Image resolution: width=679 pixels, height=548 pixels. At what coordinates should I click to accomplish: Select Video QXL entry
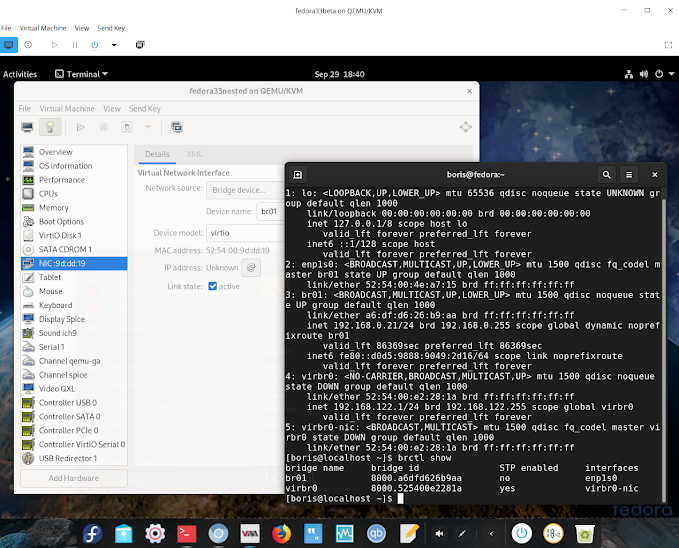click(74, 389)
